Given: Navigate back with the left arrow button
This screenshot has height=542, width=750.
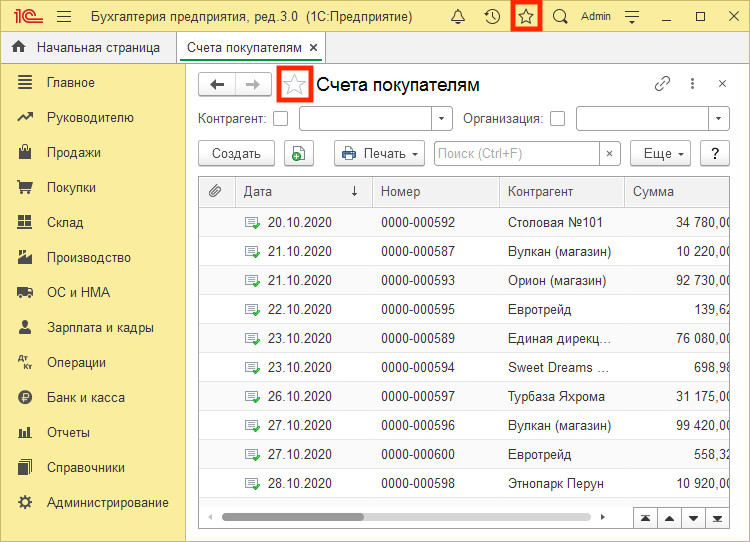Looking at the screenshot, I should tap(216, 85).
